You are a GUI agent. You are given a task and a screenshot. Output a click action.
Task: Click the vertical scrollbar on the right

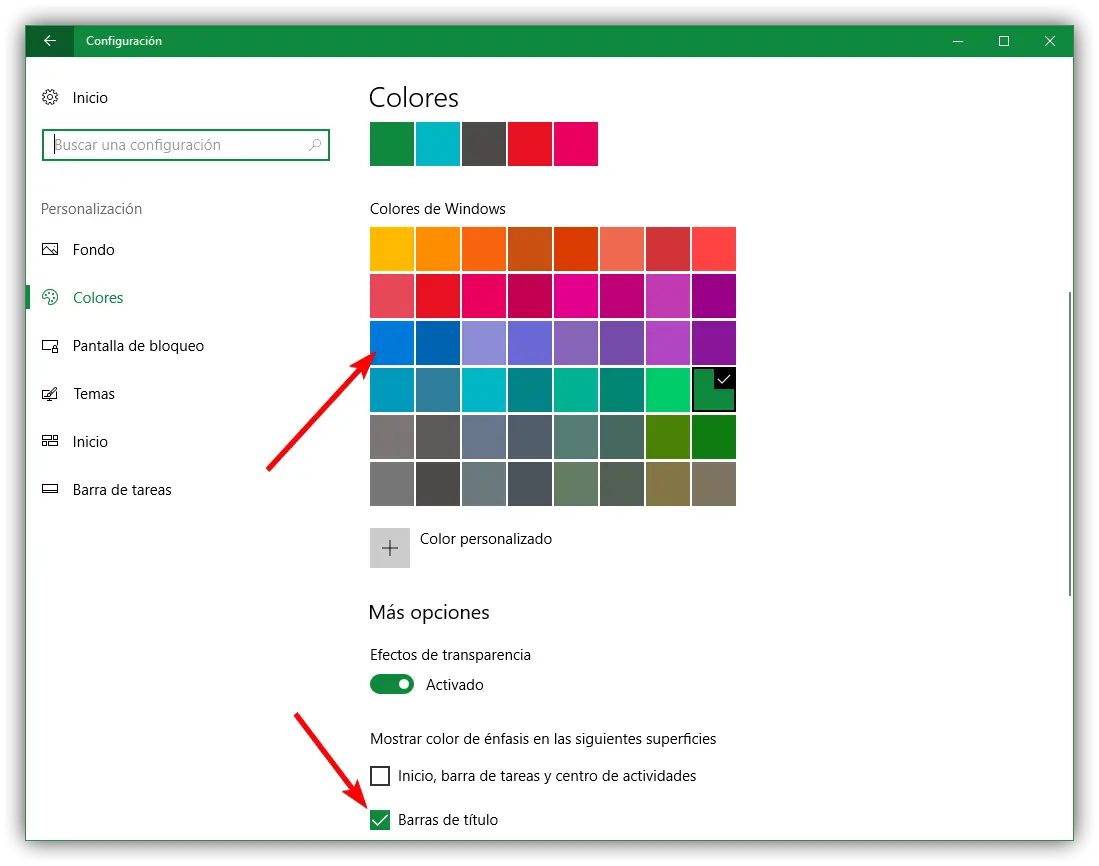tap(1070, 440)
